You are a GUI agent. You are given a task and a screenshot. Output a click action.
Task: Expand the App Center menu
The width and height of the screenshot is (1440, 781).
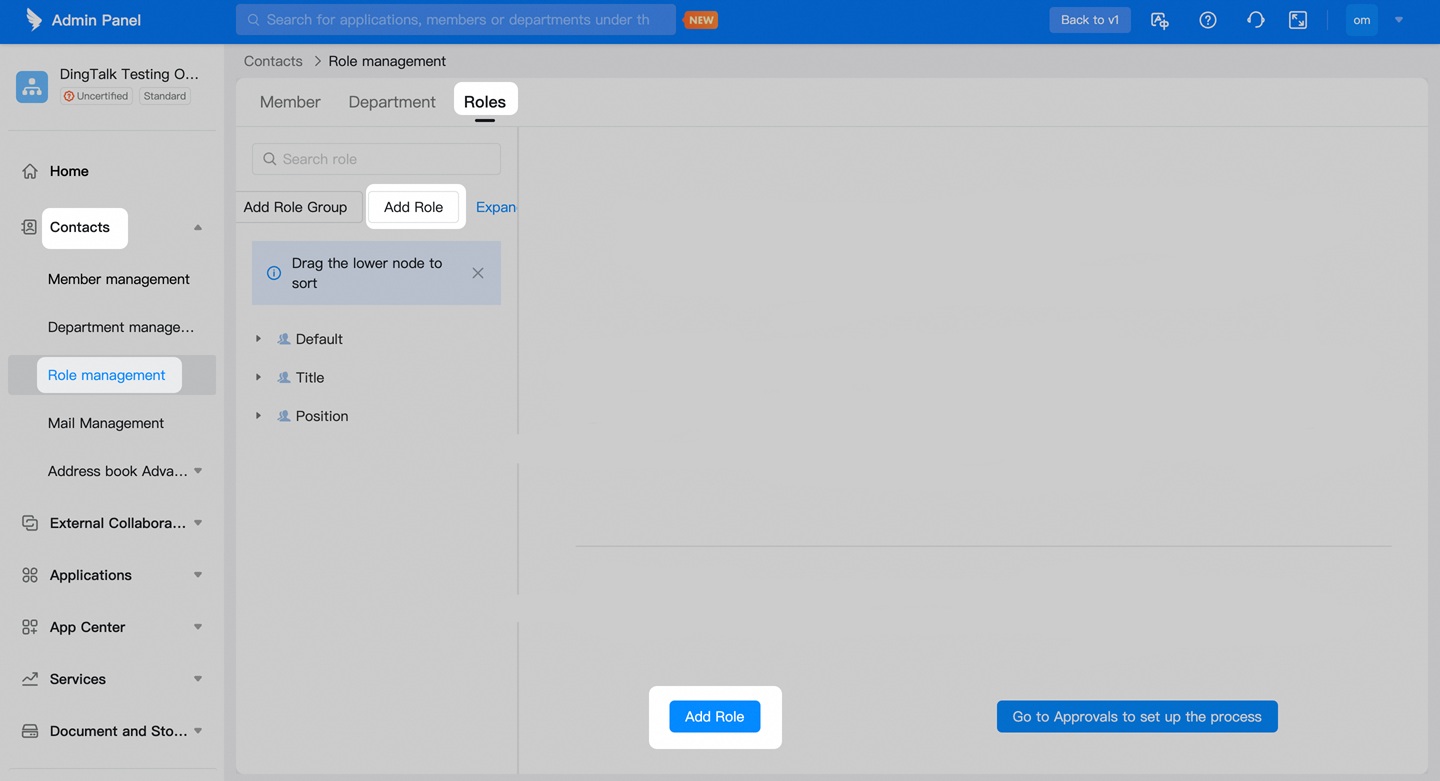(x=198, y=627)
